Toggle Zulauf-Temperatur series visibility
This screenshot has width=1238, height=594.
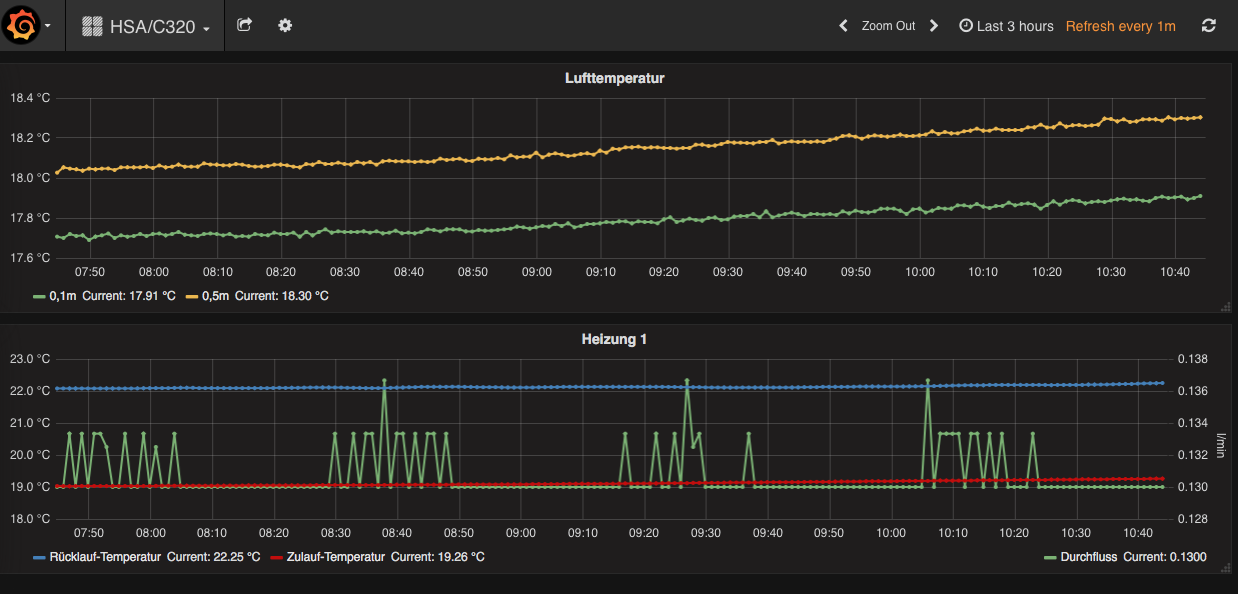click(334, 557)
